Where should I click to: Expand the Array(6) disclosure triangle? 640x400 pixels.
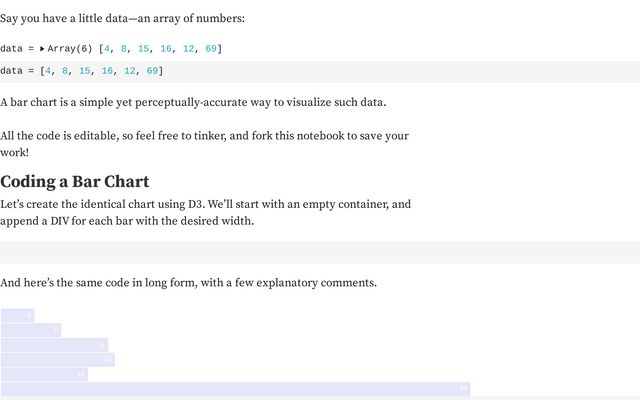tap(42, 49)
